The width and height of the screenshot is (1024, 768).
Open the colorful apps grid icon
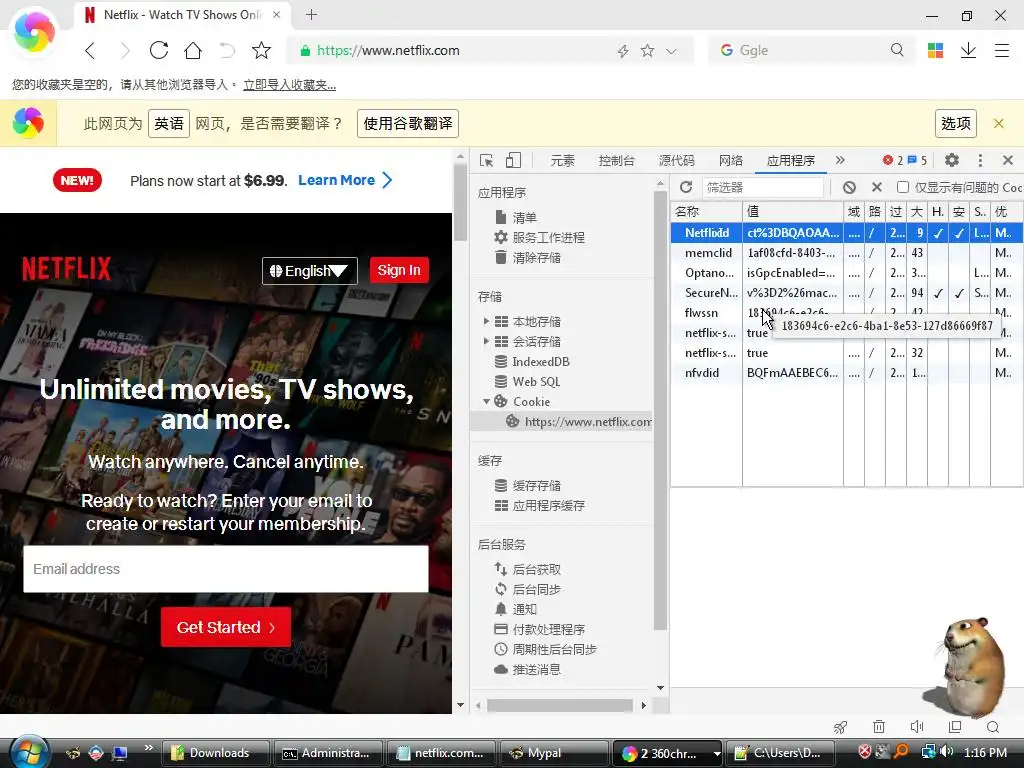click(x=935, y=50)
